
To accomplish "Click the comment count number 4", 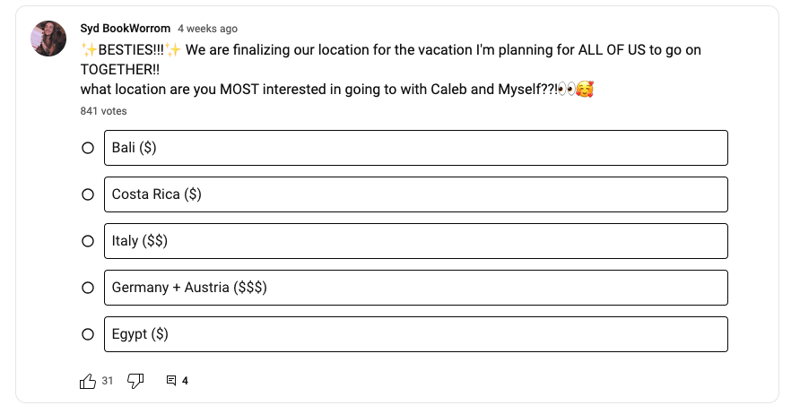I will (x=185, y=381).
